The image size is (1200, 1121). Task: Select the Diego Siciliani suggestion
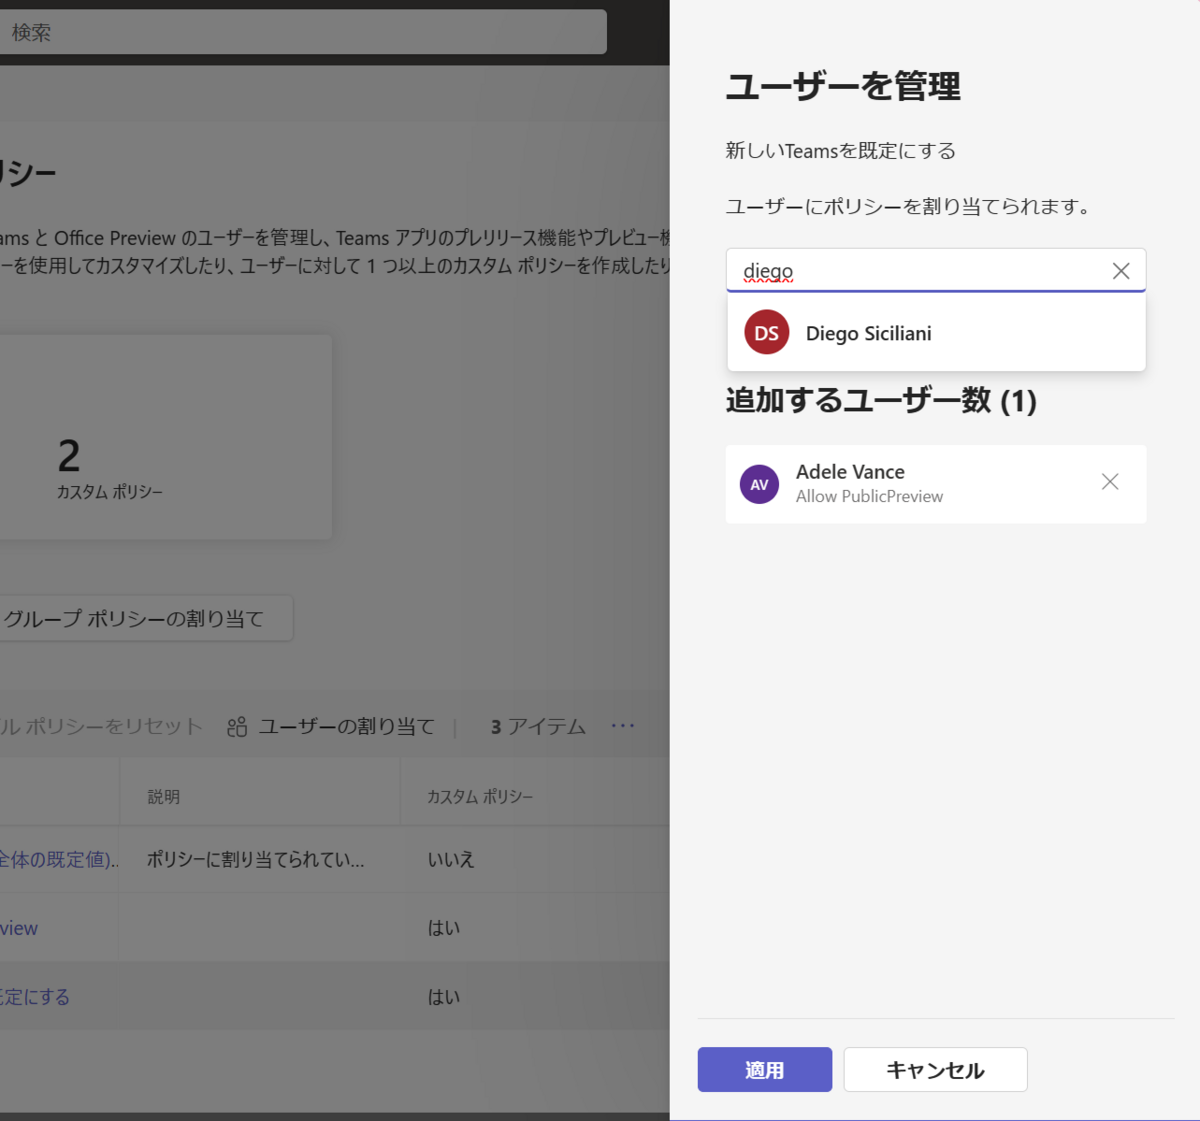936,333
